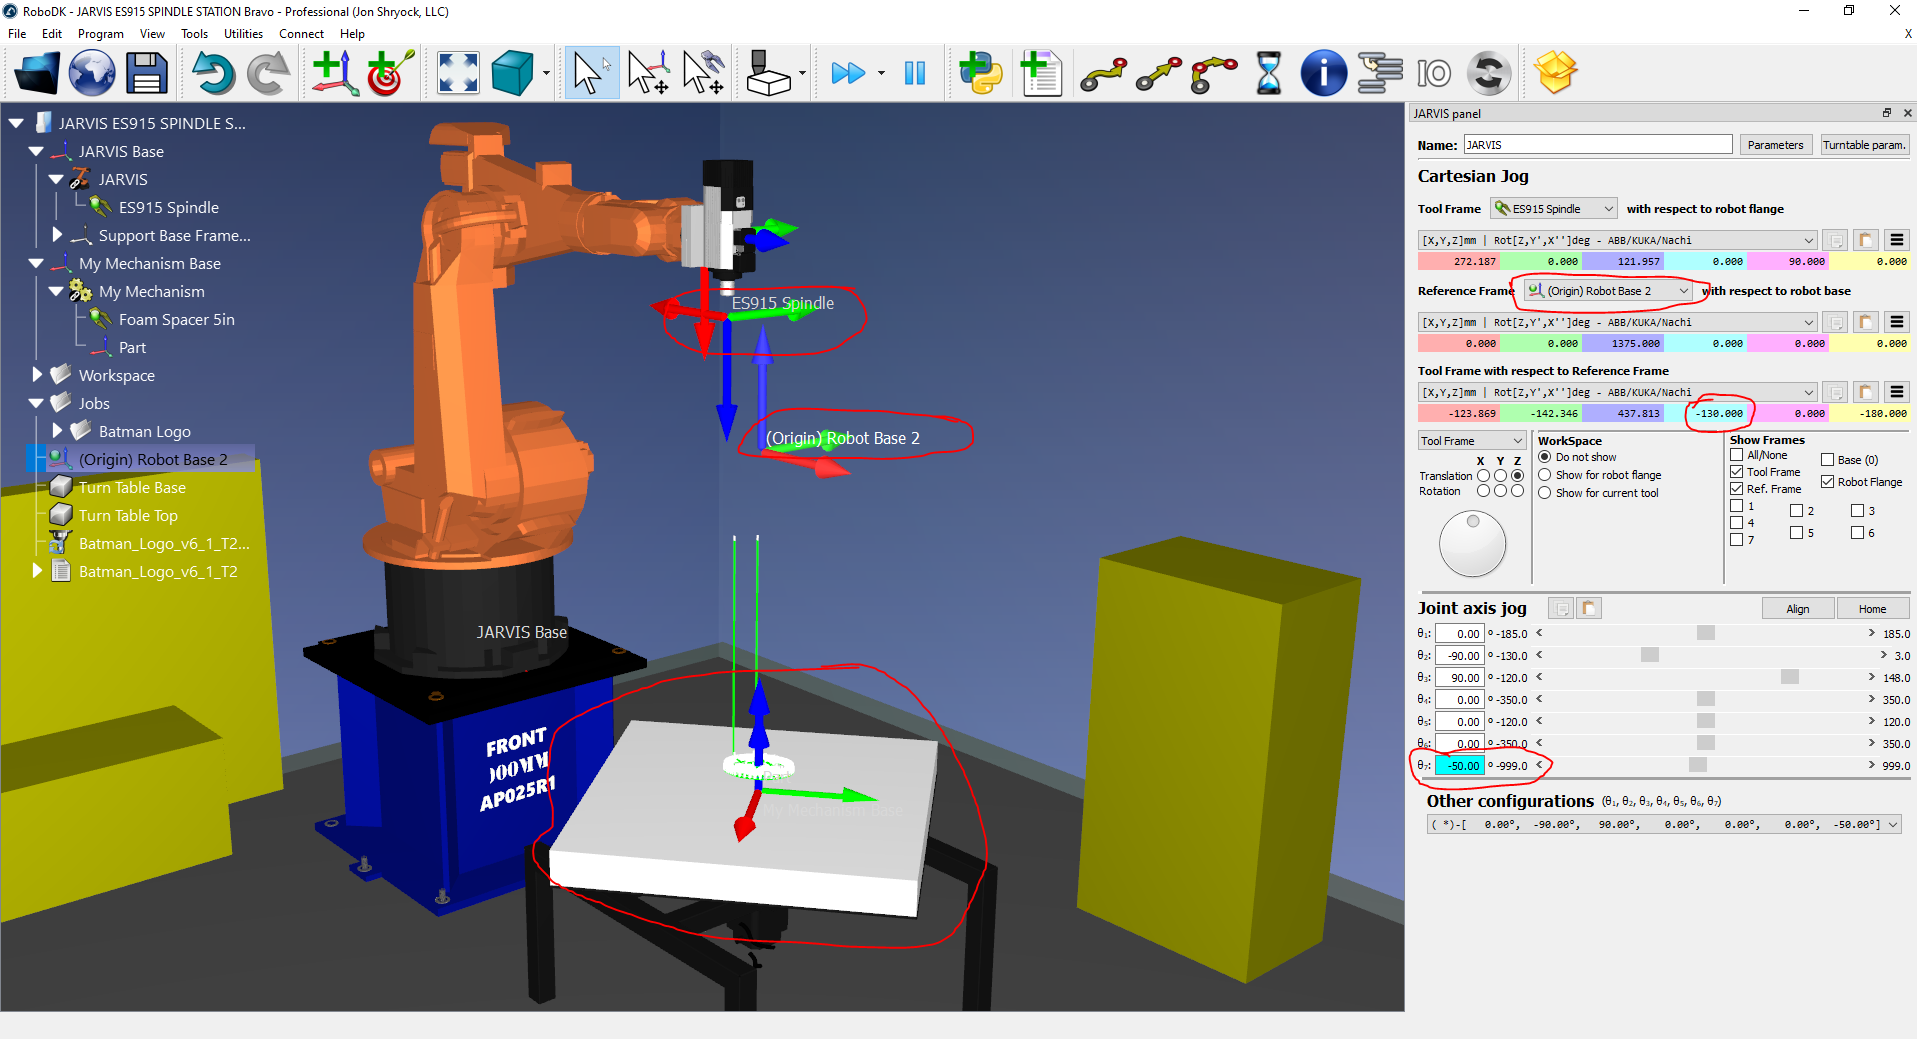Pause simulation with the pause icon

pyautogui.click(x=914, y=74)
